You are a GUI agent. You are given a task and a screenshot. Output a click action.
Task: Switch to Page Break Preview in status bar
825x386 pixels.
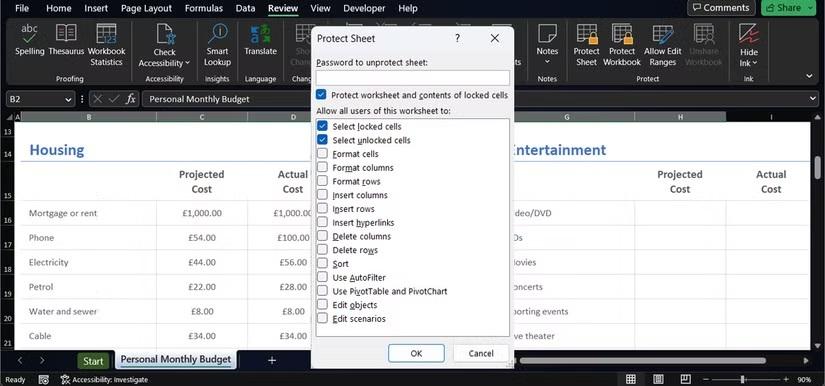(x=685, y=379)
